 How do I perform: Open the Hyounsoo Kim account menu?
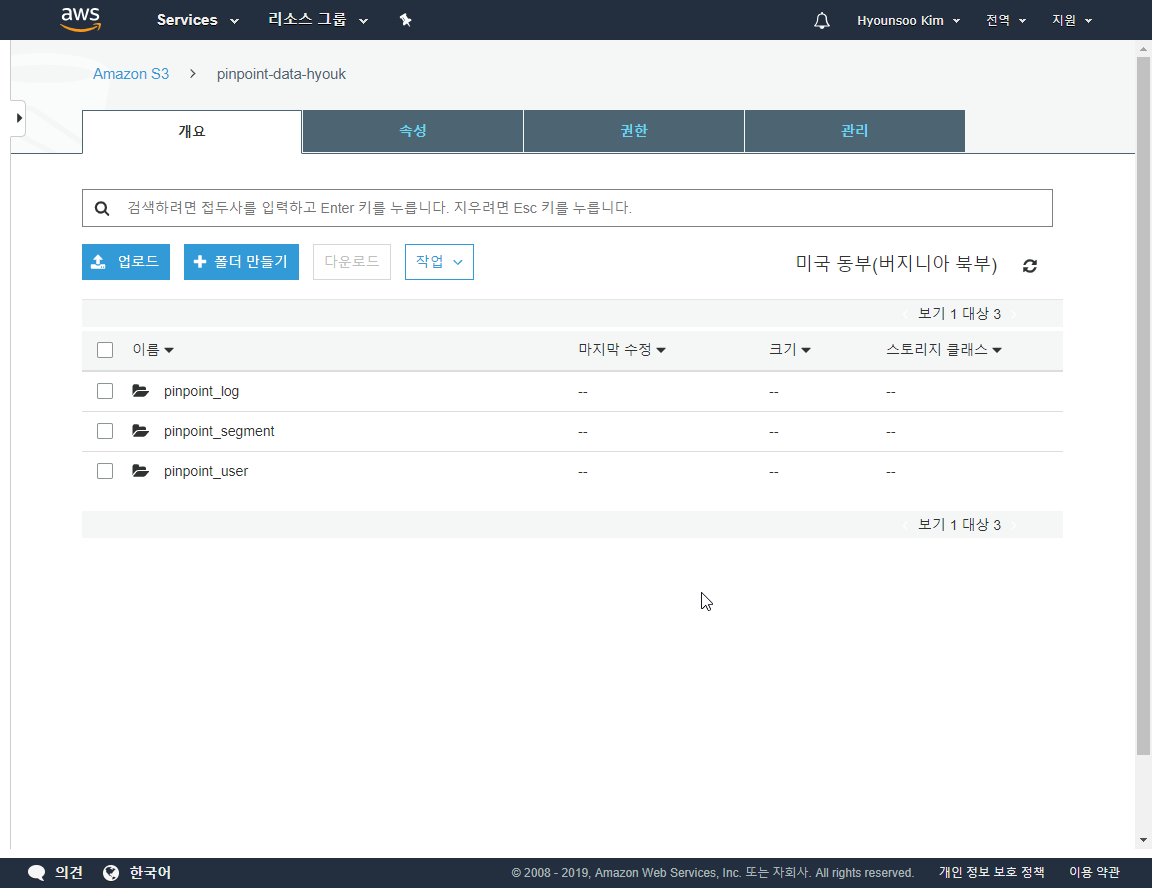(x=908, y=21)
